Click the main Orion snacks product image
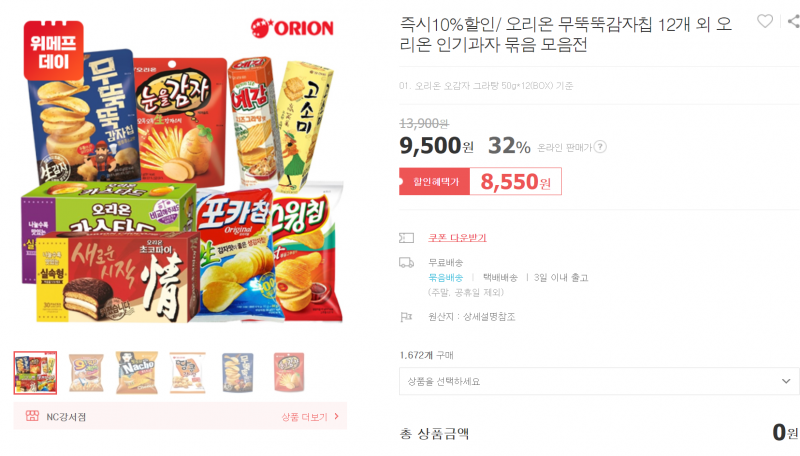The image size is (800, 456). point(180,171)
